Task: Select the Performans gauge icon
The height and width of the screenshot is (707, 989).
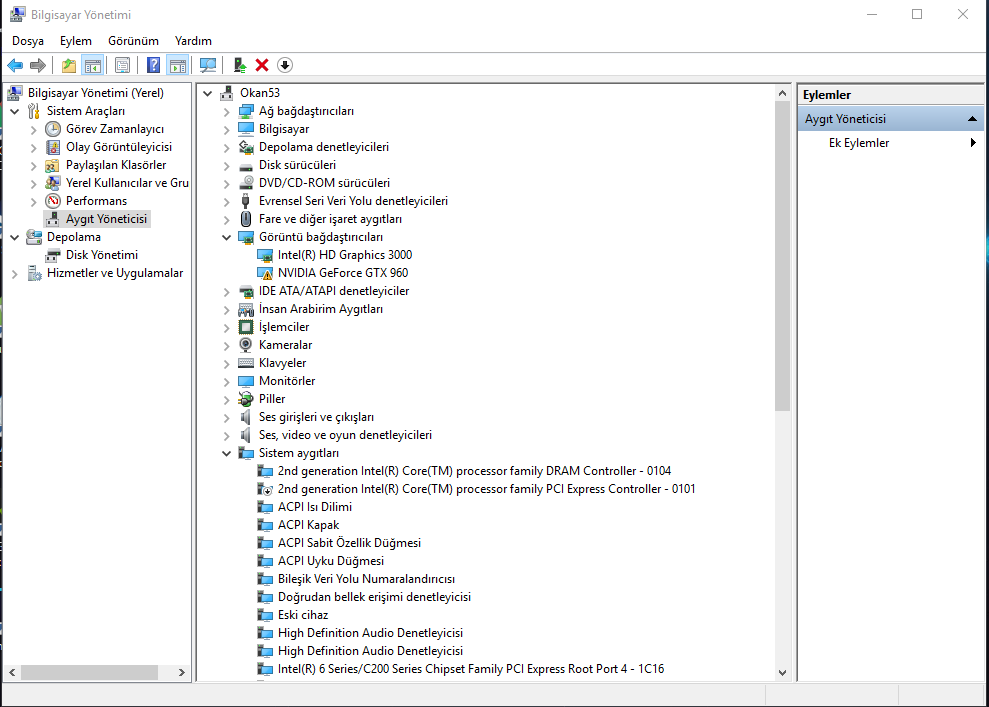Action: coord(53,201)
